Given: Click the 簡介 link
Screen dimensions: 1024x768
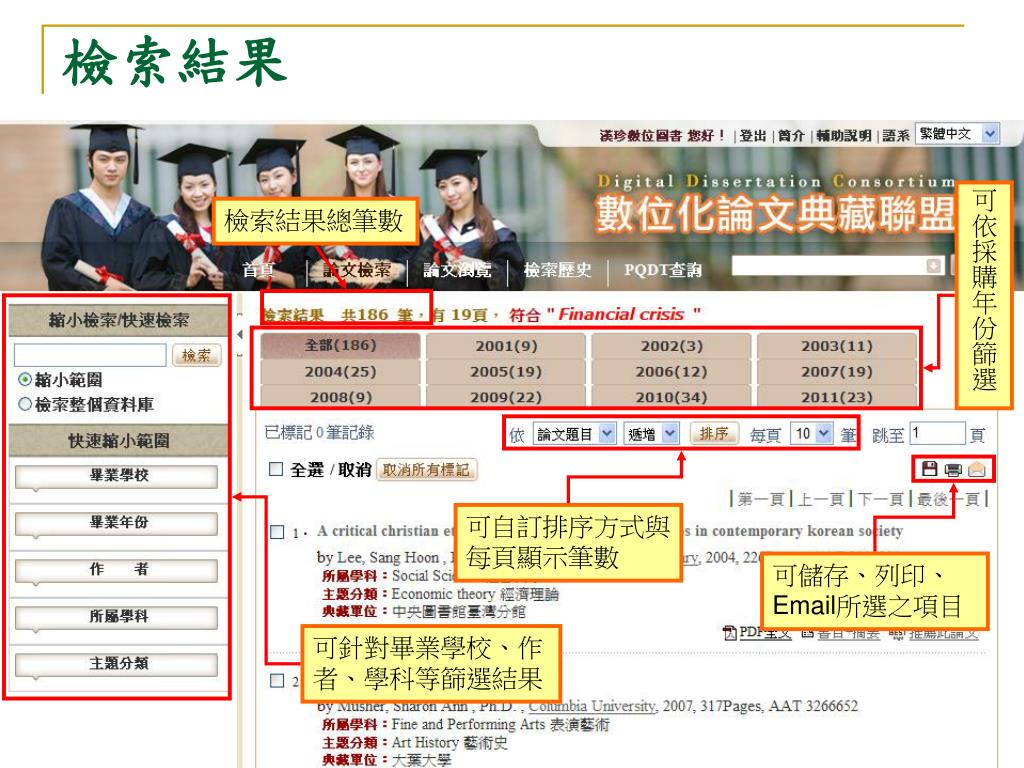Looking at the screenshot, I should (x=791, y=135).
